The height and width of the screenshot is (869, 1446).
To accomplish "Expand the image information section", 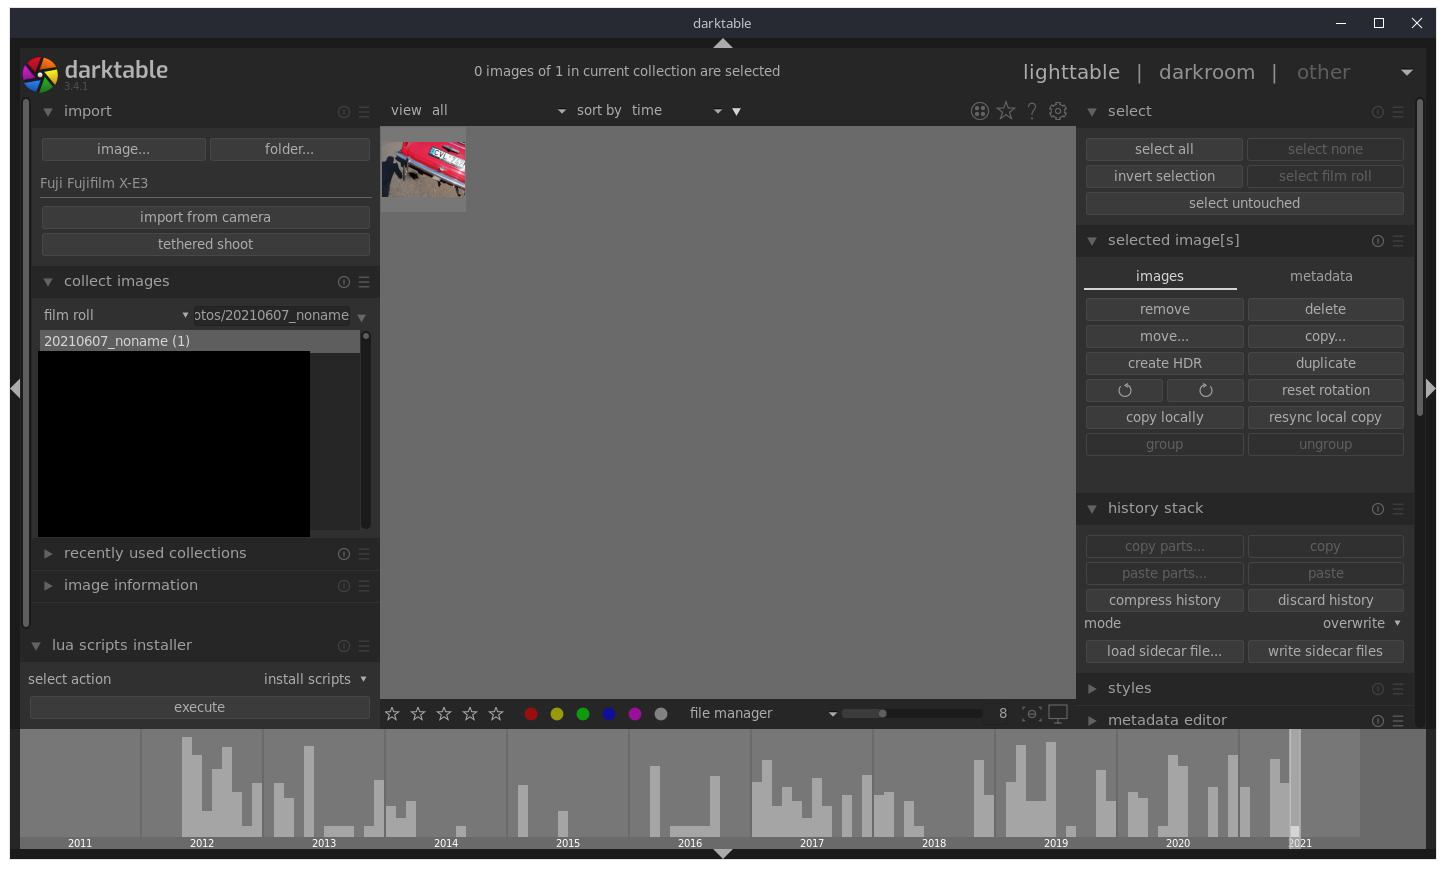I will (130, 585).
